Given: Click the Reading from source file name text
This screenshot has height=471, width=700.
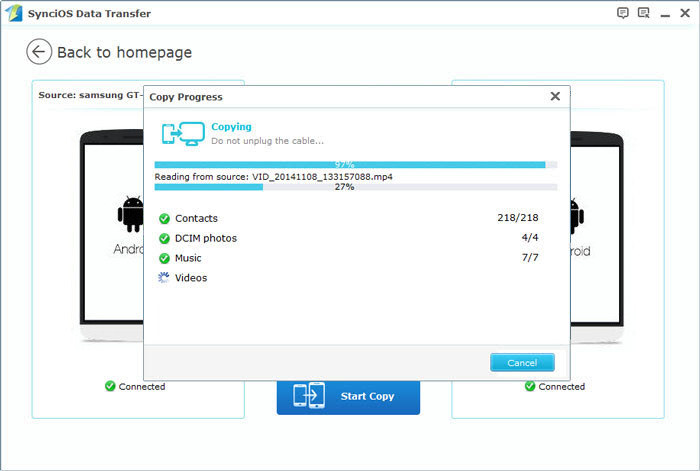Looking at the screenshot, I should pyautogui.click(x=274, y=177).
